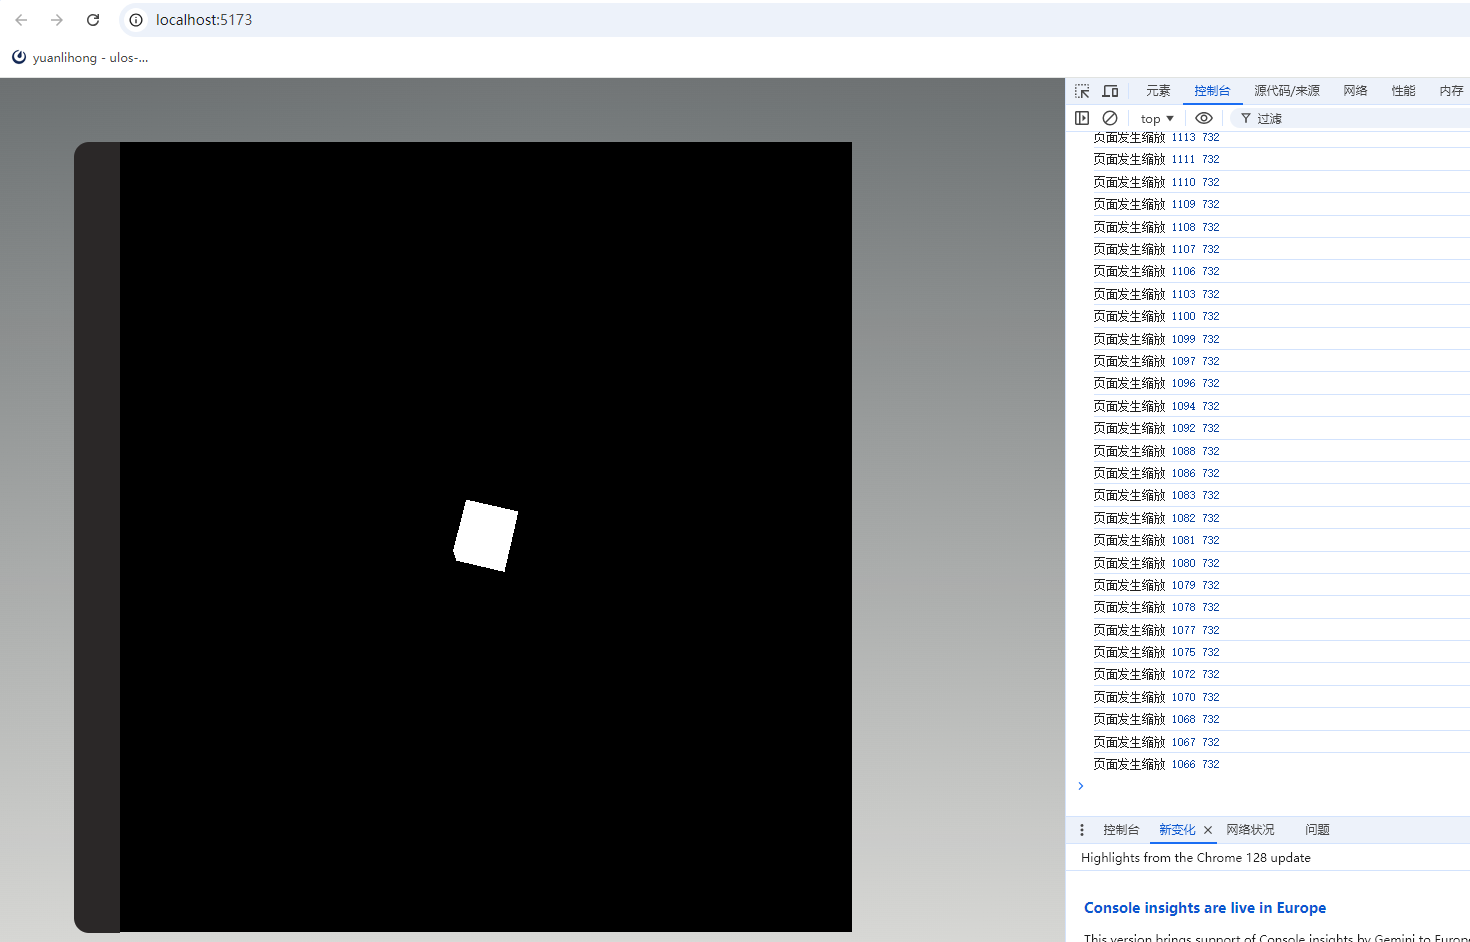Clear the console messages
This screenshot has width=1470, height=942.
click(x=1110, y=118)
